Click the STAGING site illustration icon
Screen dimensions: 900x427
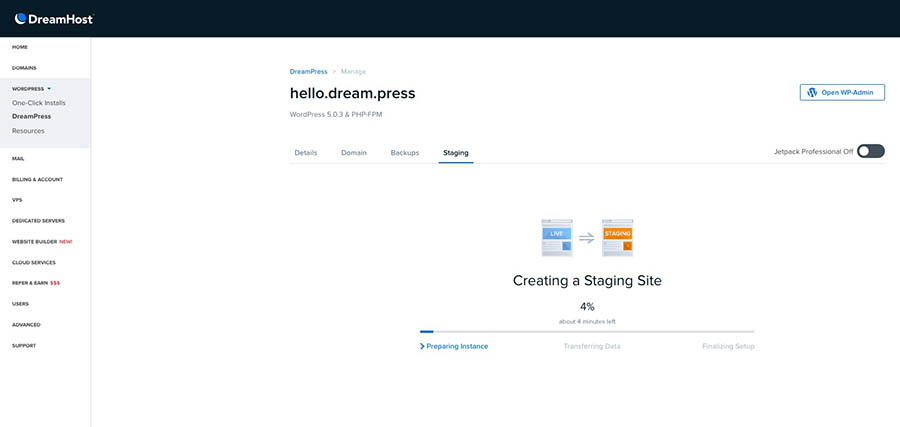(618, 238)
